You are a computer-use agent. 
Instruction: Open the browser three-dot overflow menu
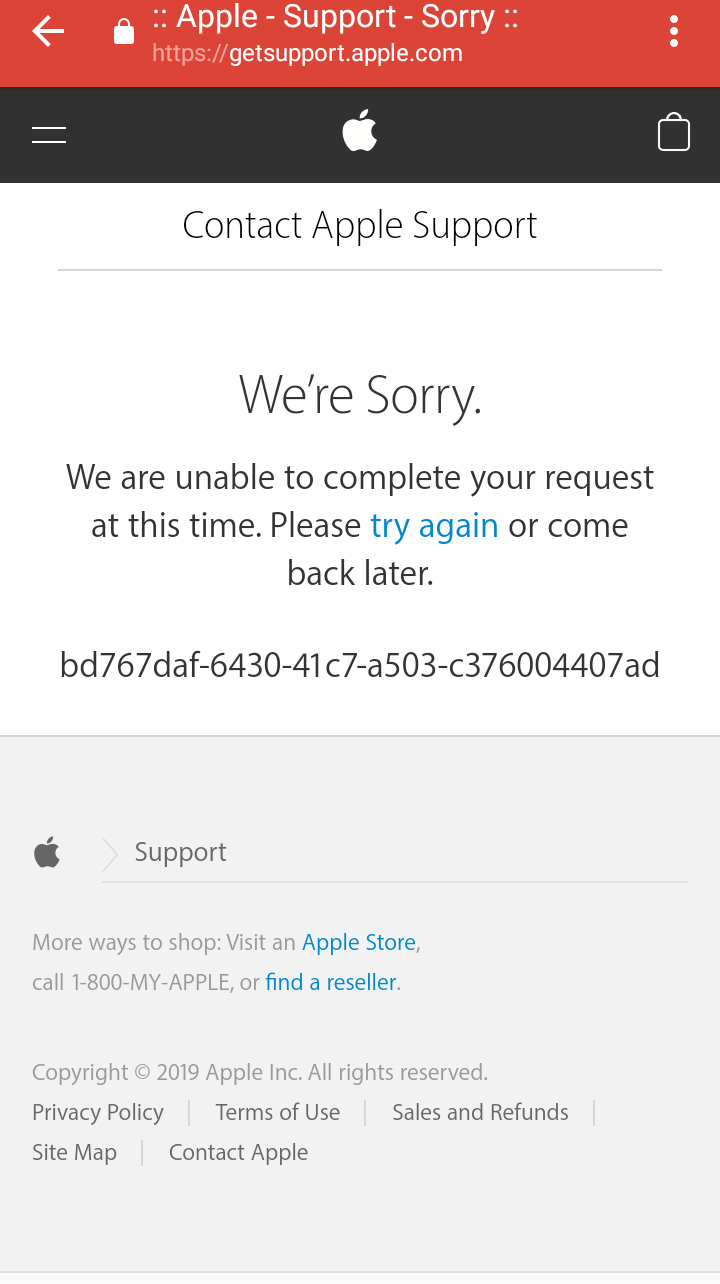pos(674,32)
